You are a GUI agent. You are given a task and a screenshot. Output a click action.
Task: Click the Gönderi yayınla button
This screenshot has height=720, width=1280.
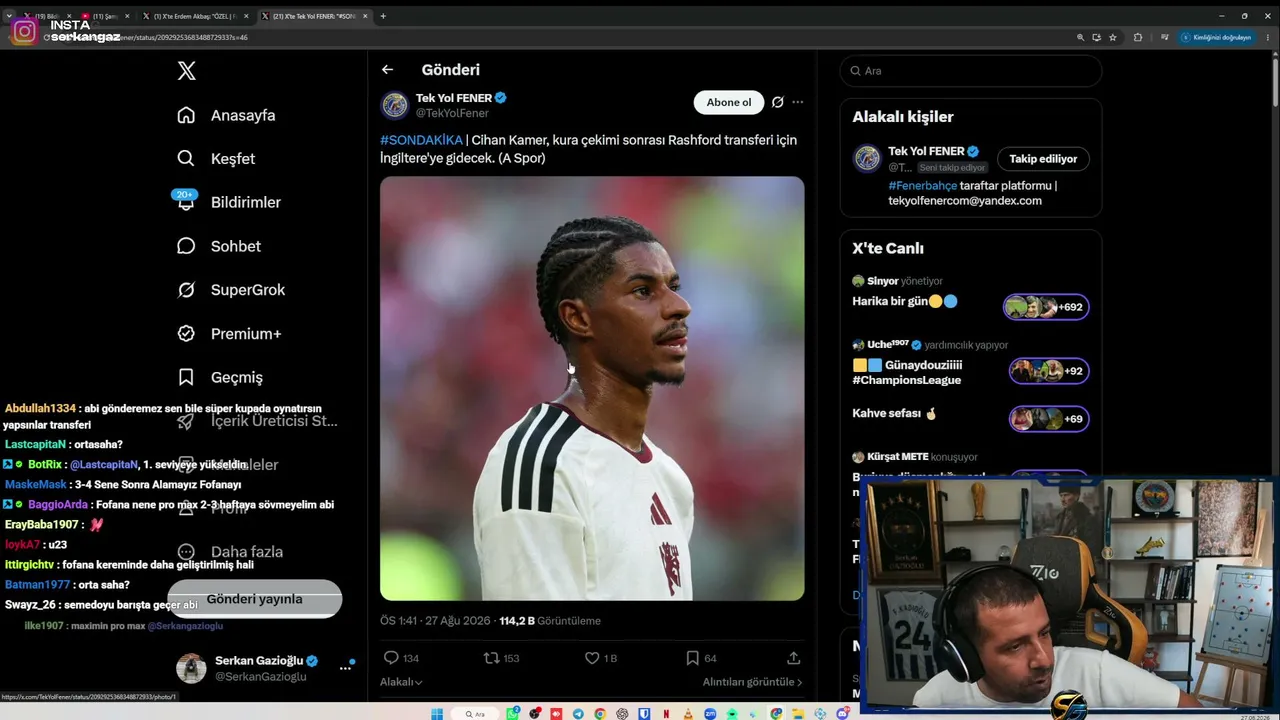coord(254,599)
